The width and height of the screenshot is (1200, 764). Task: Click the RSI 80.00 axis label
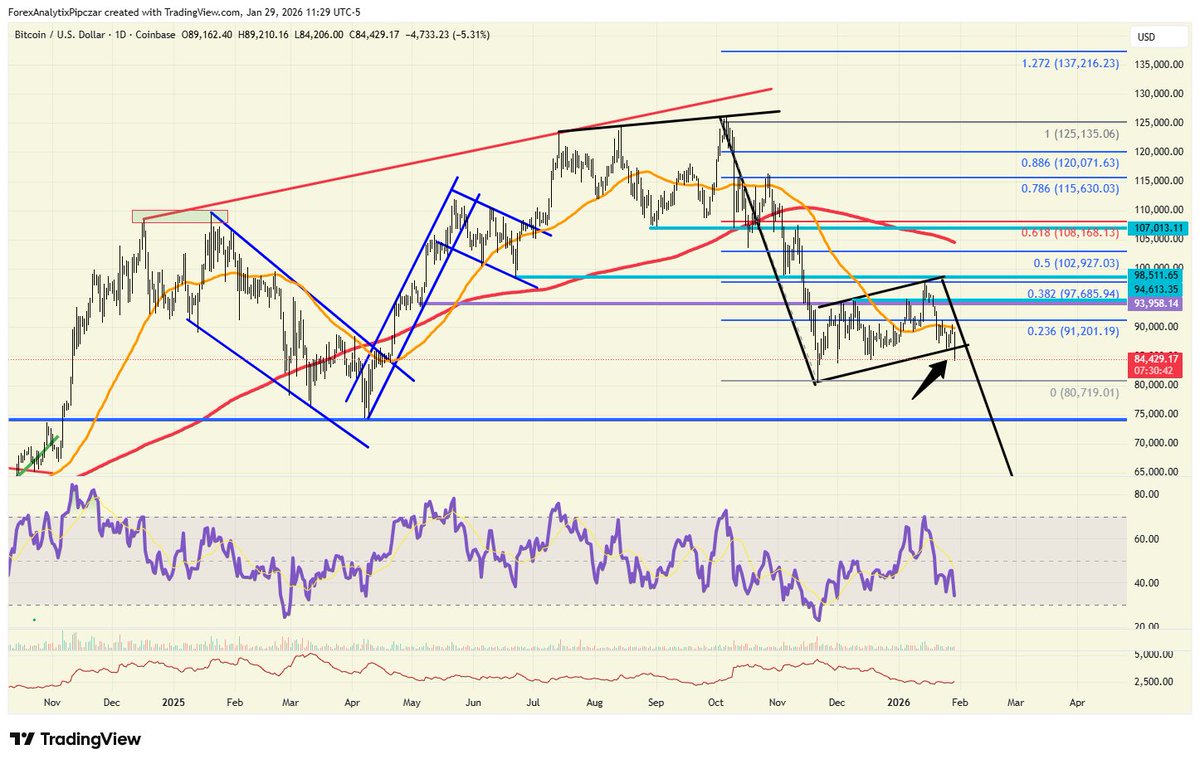pyautogui.click(x=1146, y=494)
